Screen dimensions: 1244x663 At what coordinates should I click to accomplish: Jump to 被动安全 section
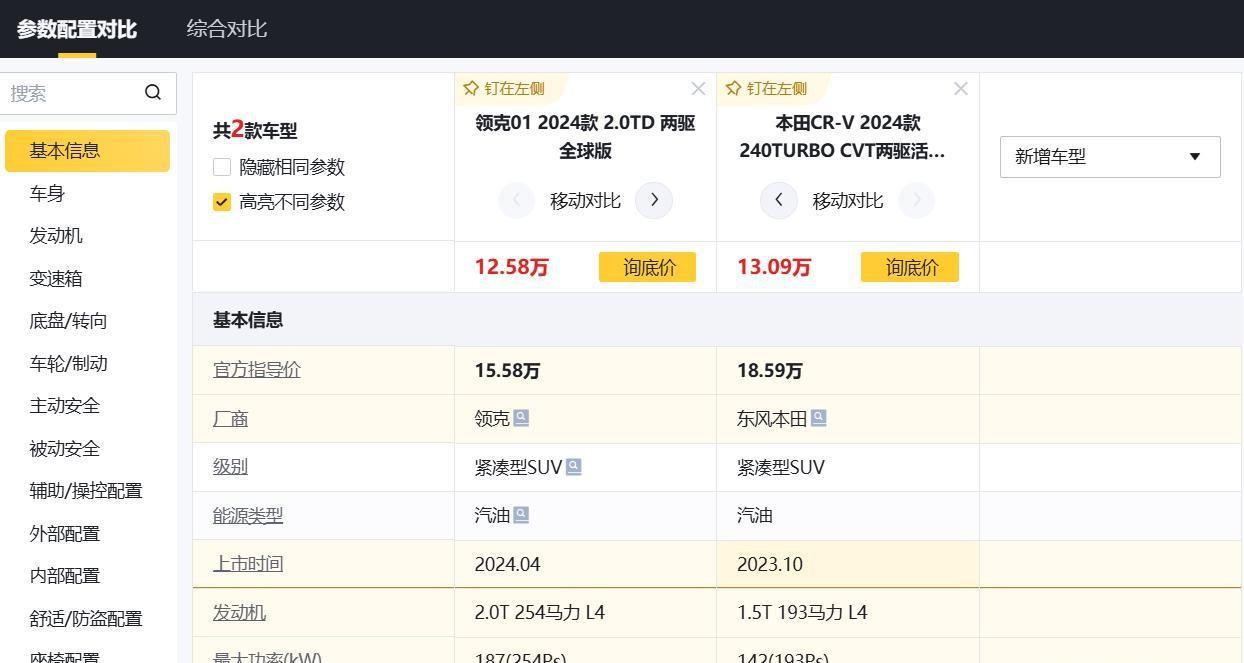click(65, 448)
